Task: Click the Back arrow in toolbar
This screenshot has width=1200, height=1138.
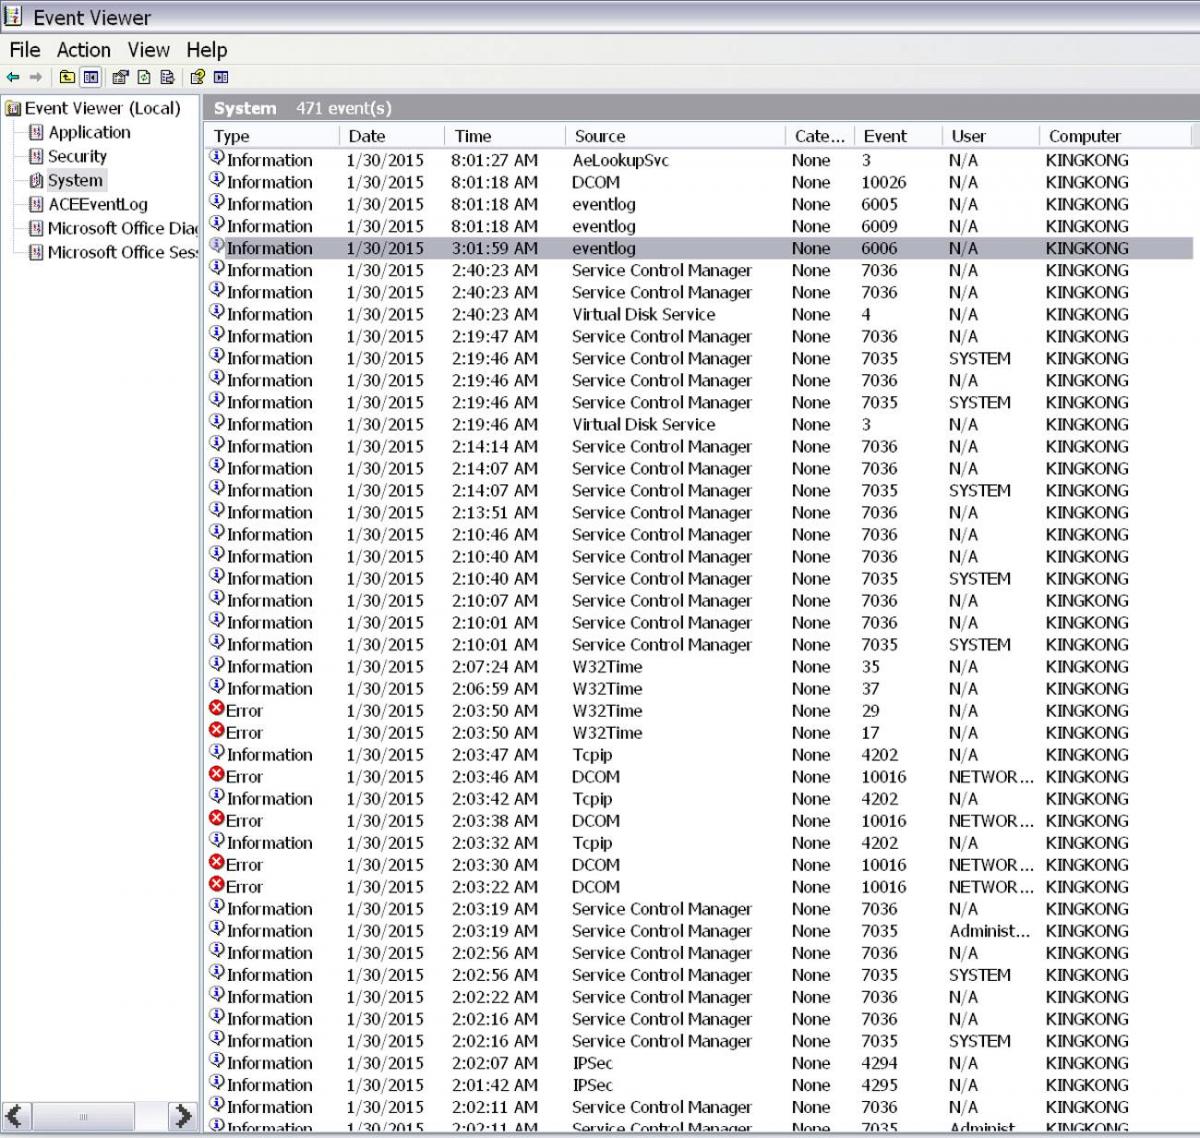Action: (x=13, y=77)
